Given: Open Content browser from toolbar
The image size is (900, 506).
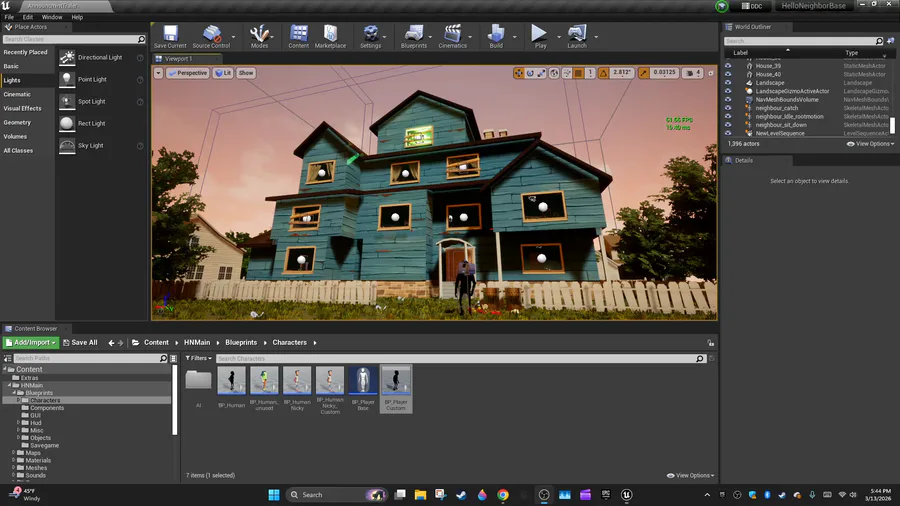Looking at the screenshot, I should 298,37.
